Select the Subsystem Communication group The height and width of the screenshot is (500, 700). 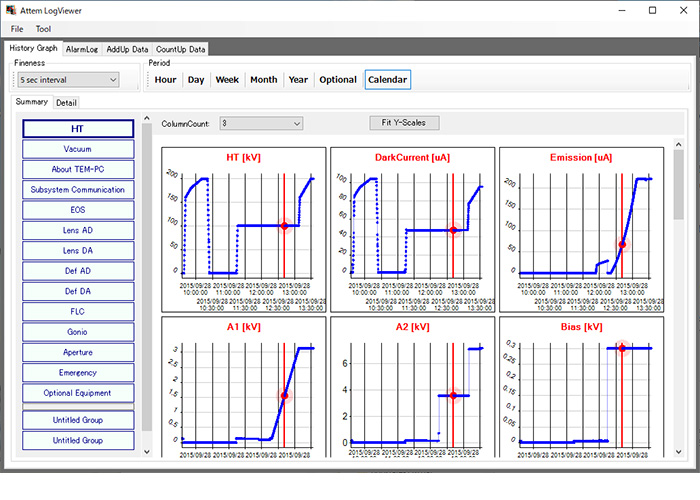(x=78, y=190)
